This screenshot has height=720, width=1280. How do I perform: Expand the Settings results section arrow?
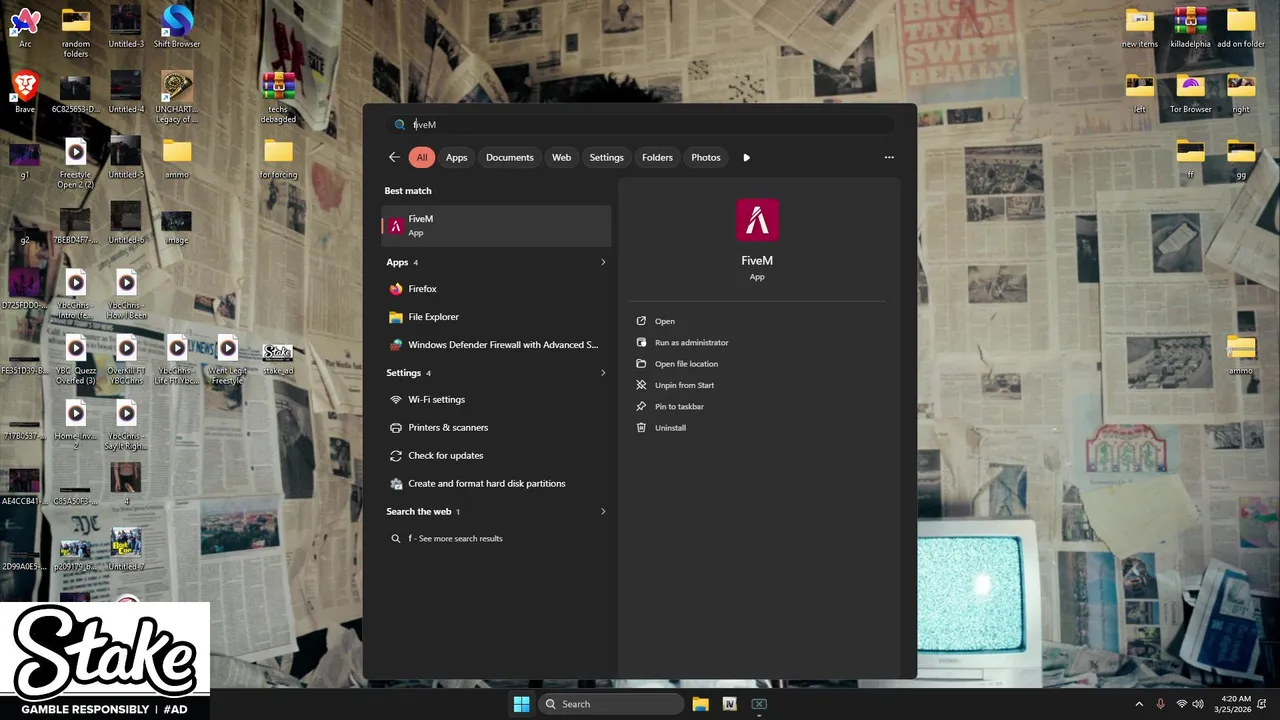[603, 373]
